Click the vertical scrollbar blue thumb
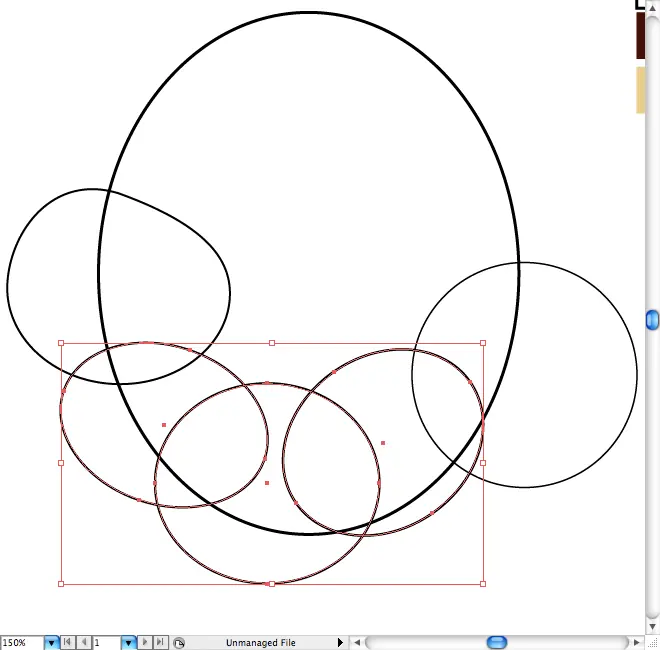 (652, 320)
